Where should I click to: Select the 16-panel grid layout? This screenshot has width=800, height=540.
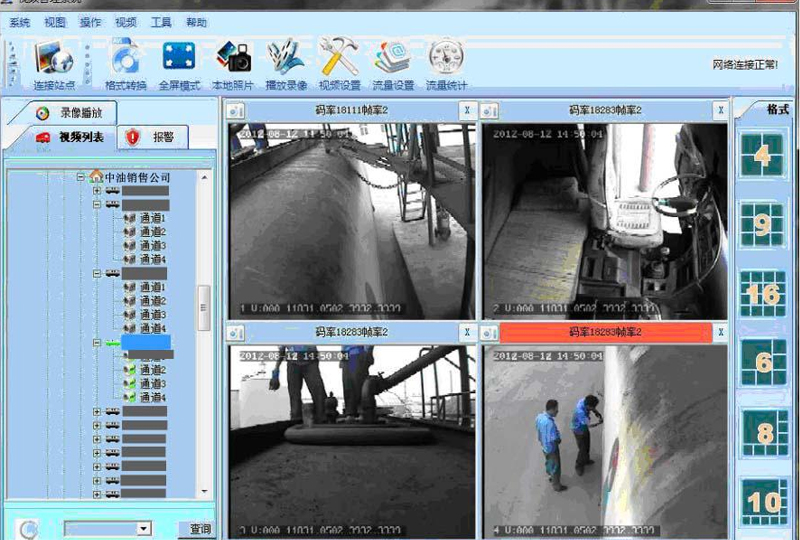coord(763,293)
